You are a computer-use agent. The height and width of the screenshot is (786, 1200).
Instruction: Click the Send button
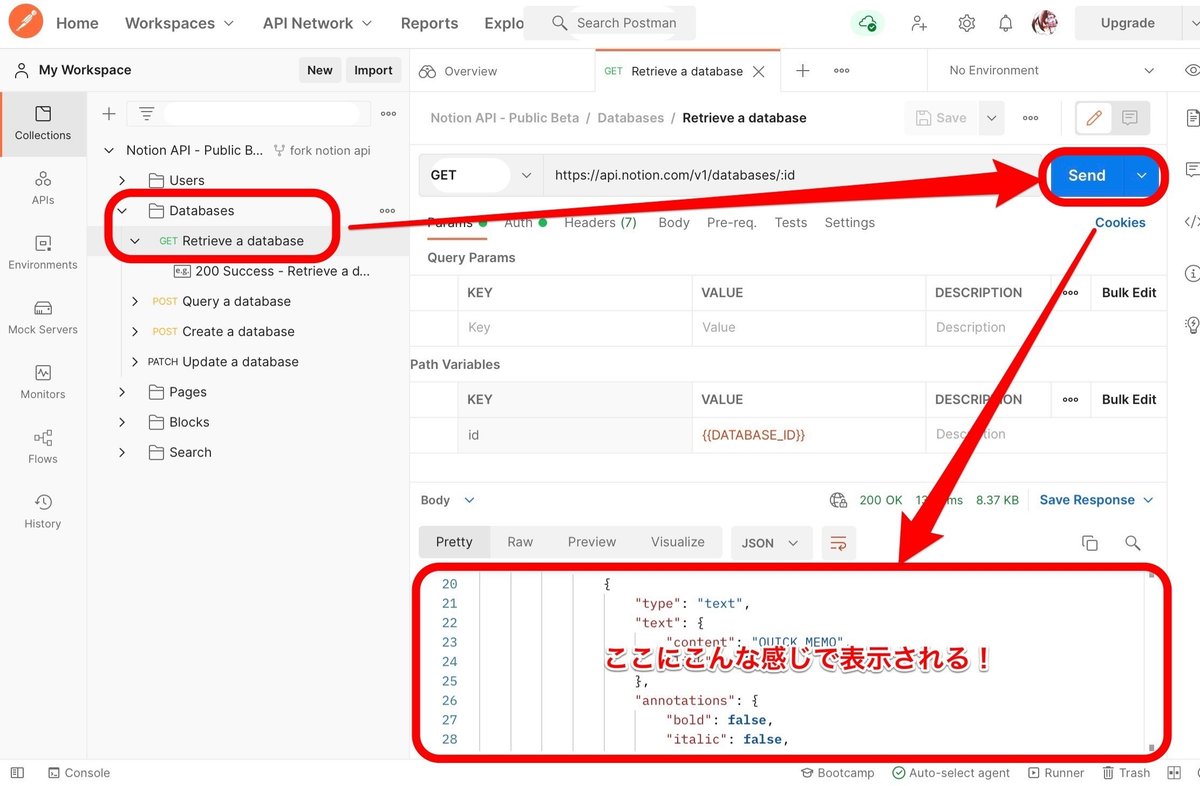[1086, 175]
